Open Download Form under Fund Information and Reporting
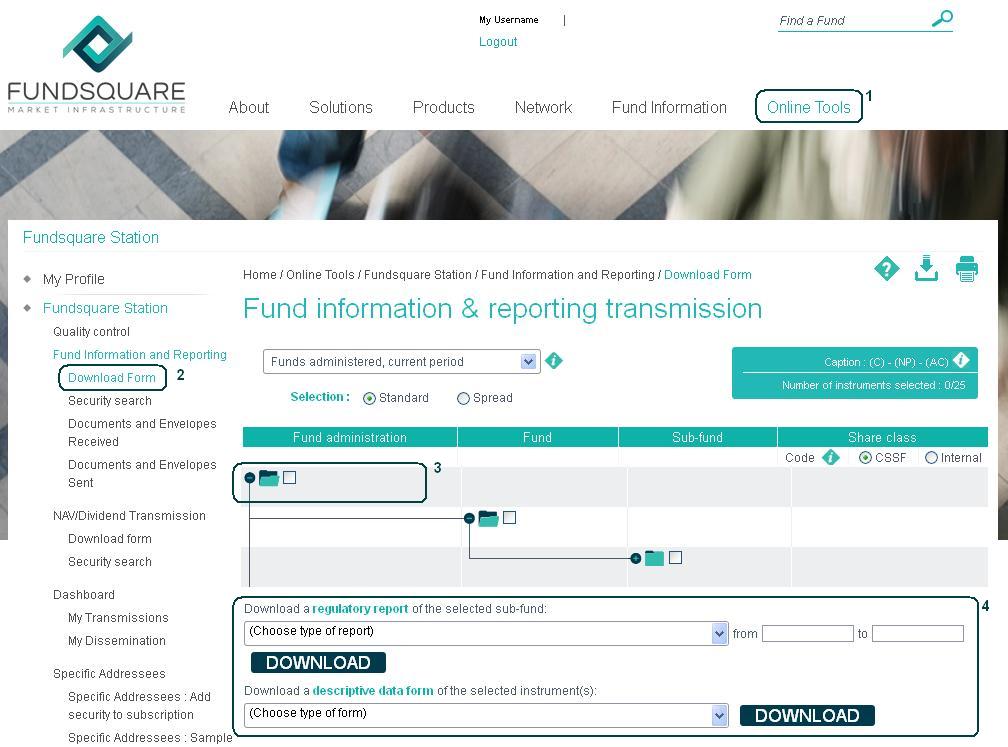 pos(112,377)
